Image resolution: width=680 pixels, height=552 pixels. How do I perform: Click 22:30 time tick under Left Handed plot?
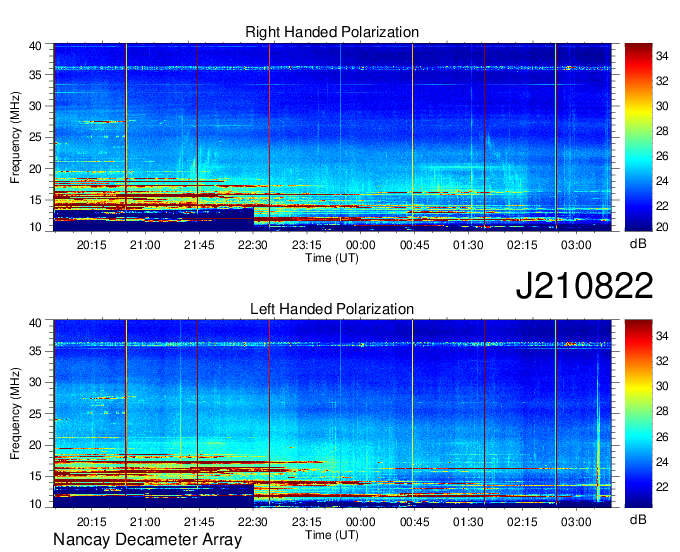[x=253, y=522]
